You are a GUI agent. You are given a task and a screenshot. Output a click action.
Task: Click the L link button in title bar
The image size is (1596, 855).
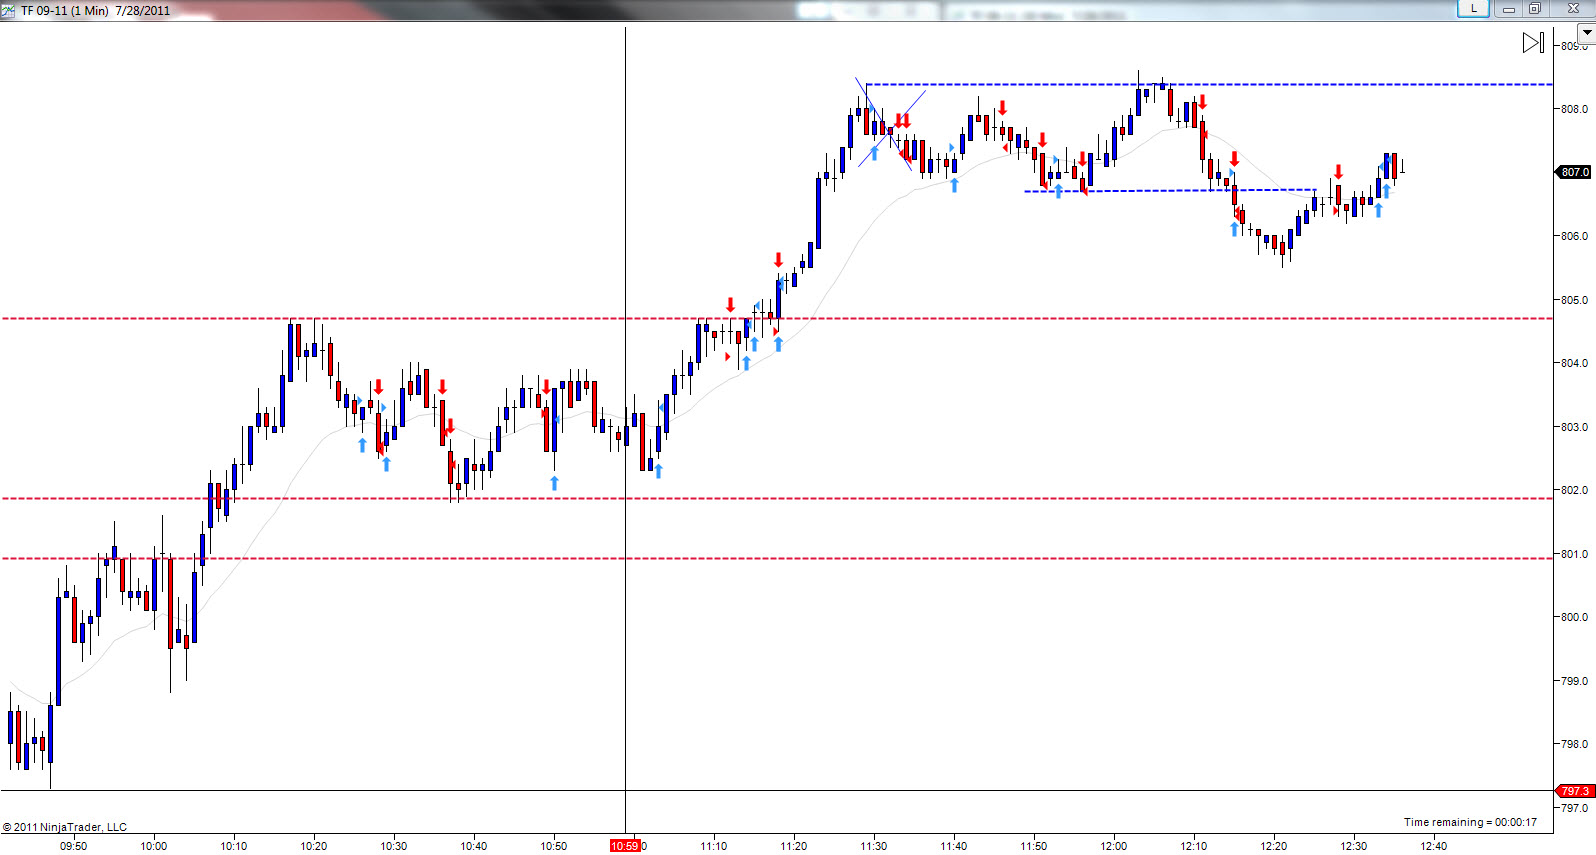click(1473, 9)
